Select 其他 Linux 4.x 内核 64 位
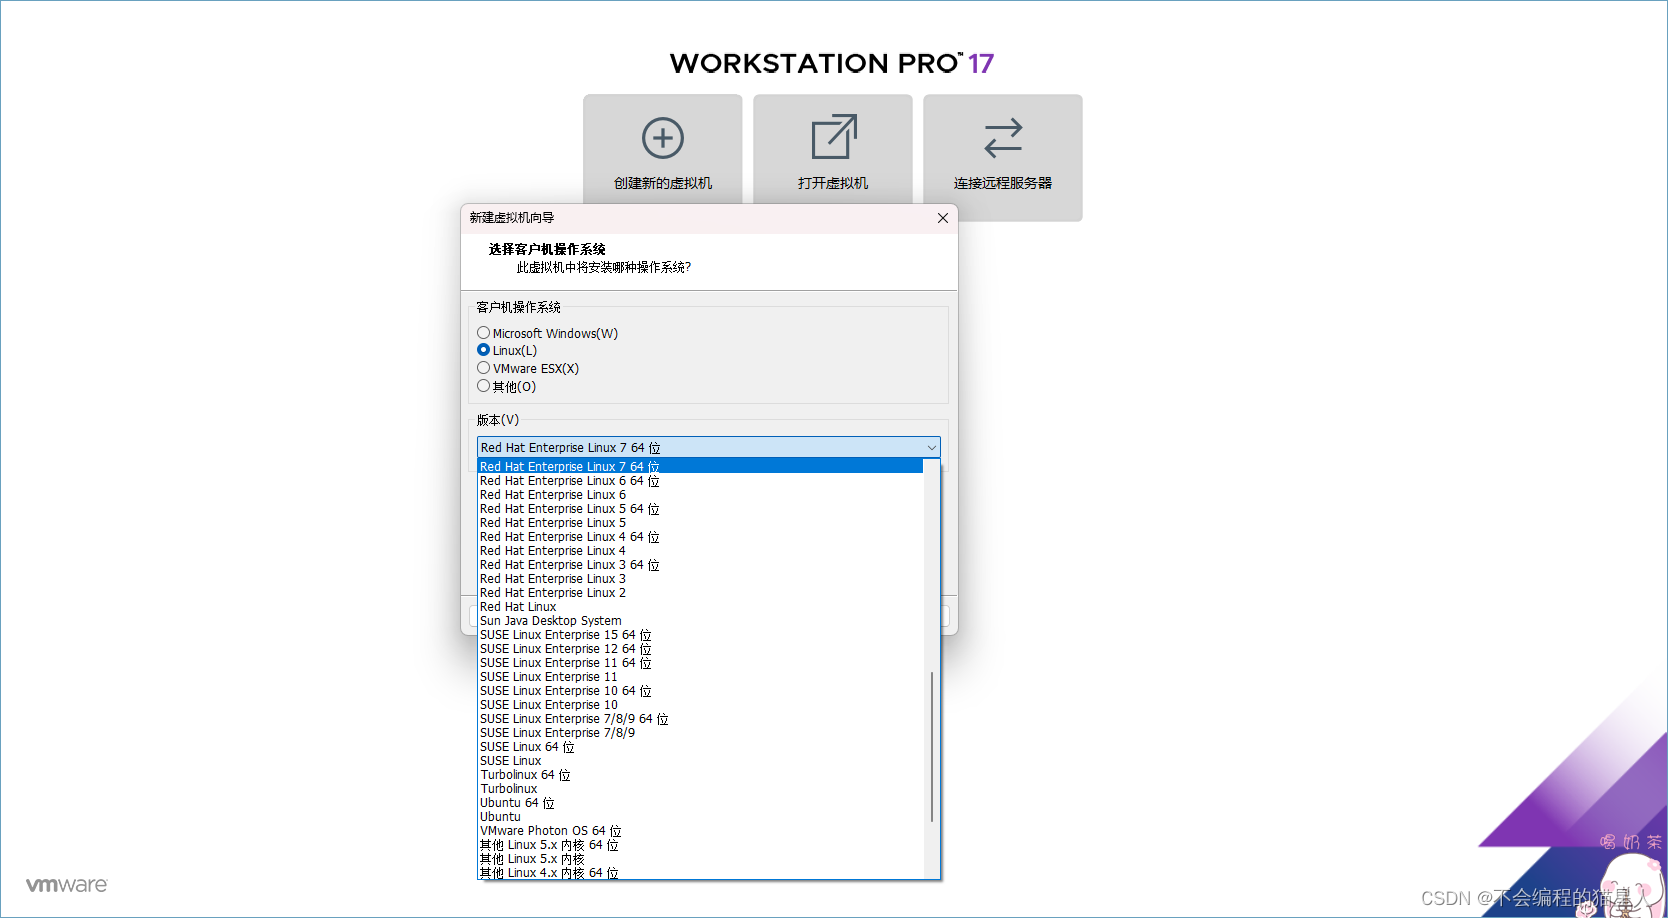 click(x=700, y=872)
